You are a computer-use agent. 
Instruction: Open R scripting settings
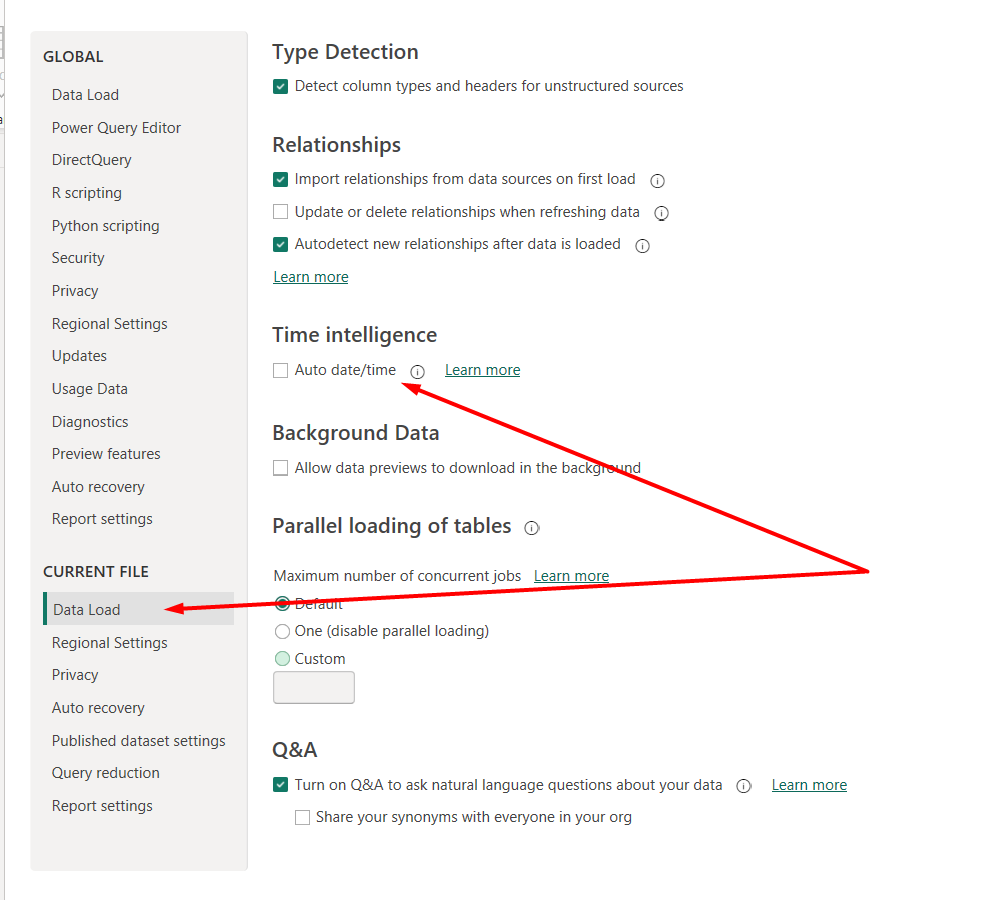pos(86,193)
